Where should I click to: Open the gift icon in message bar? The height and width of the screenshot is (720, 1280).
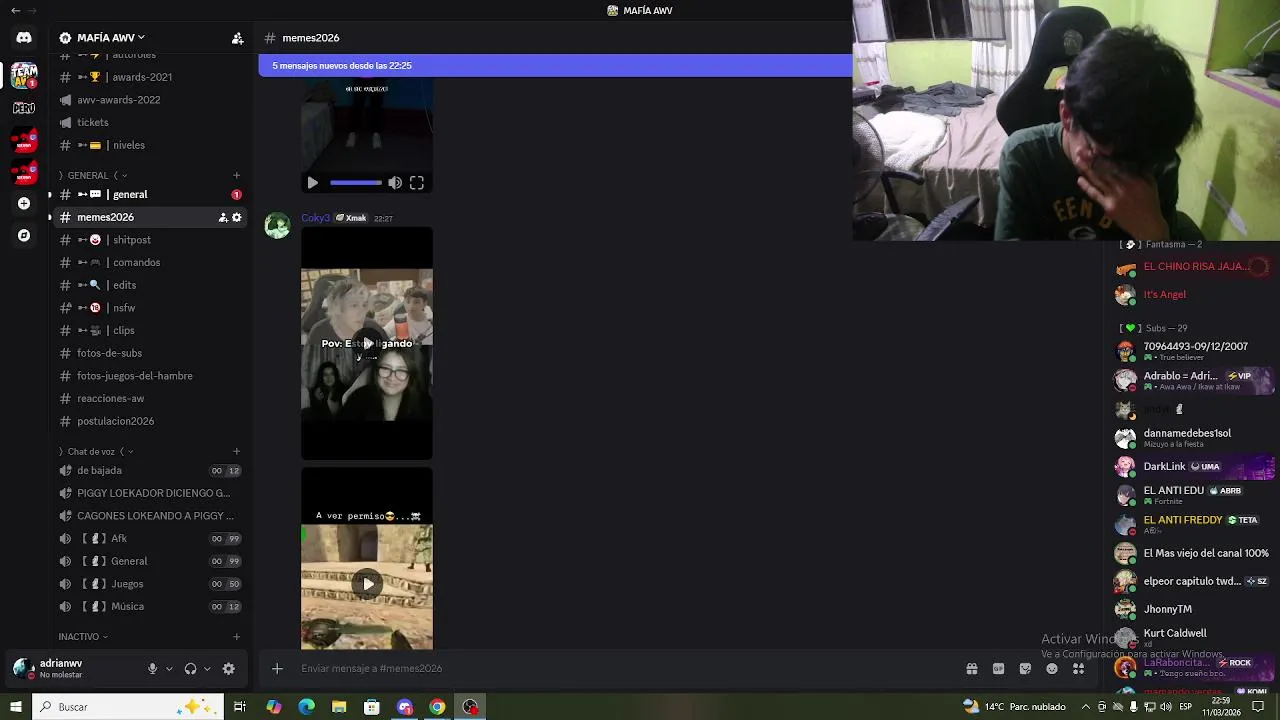(971, 669)
